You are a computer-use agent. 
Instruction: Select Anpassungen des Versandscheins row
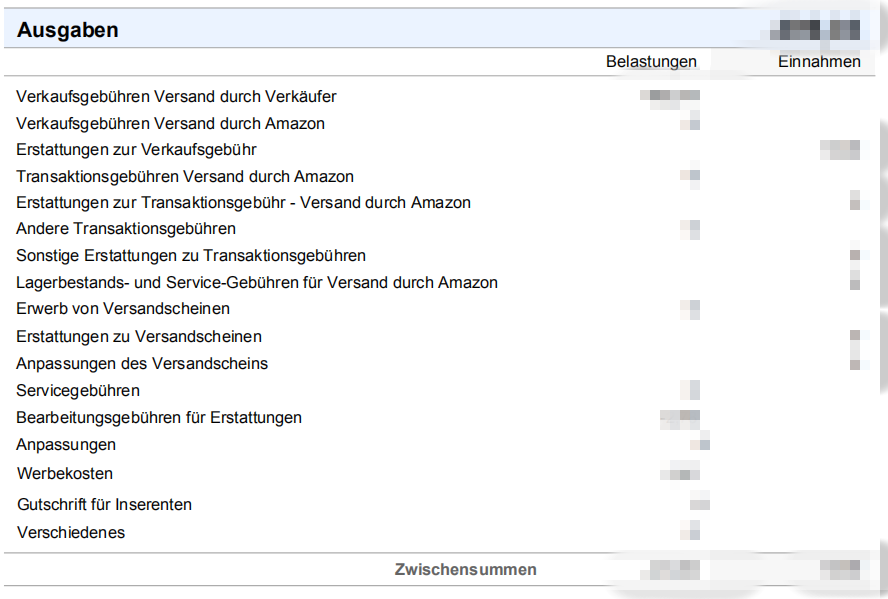pyautogui.click(x=142, y=364)
